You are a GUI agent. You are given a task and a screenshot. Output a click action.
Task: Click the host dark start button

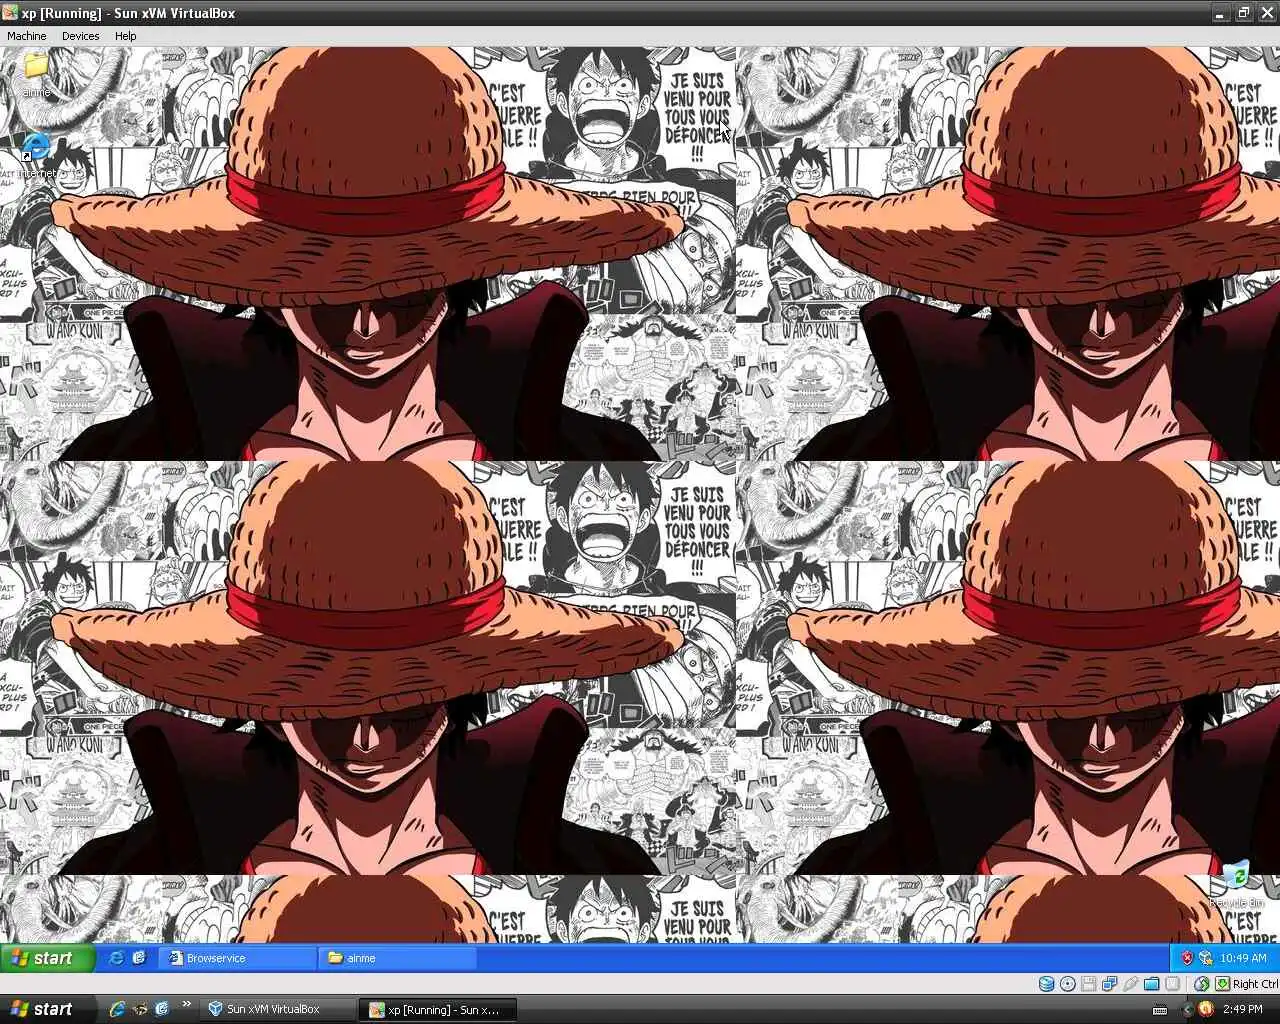47,1009
